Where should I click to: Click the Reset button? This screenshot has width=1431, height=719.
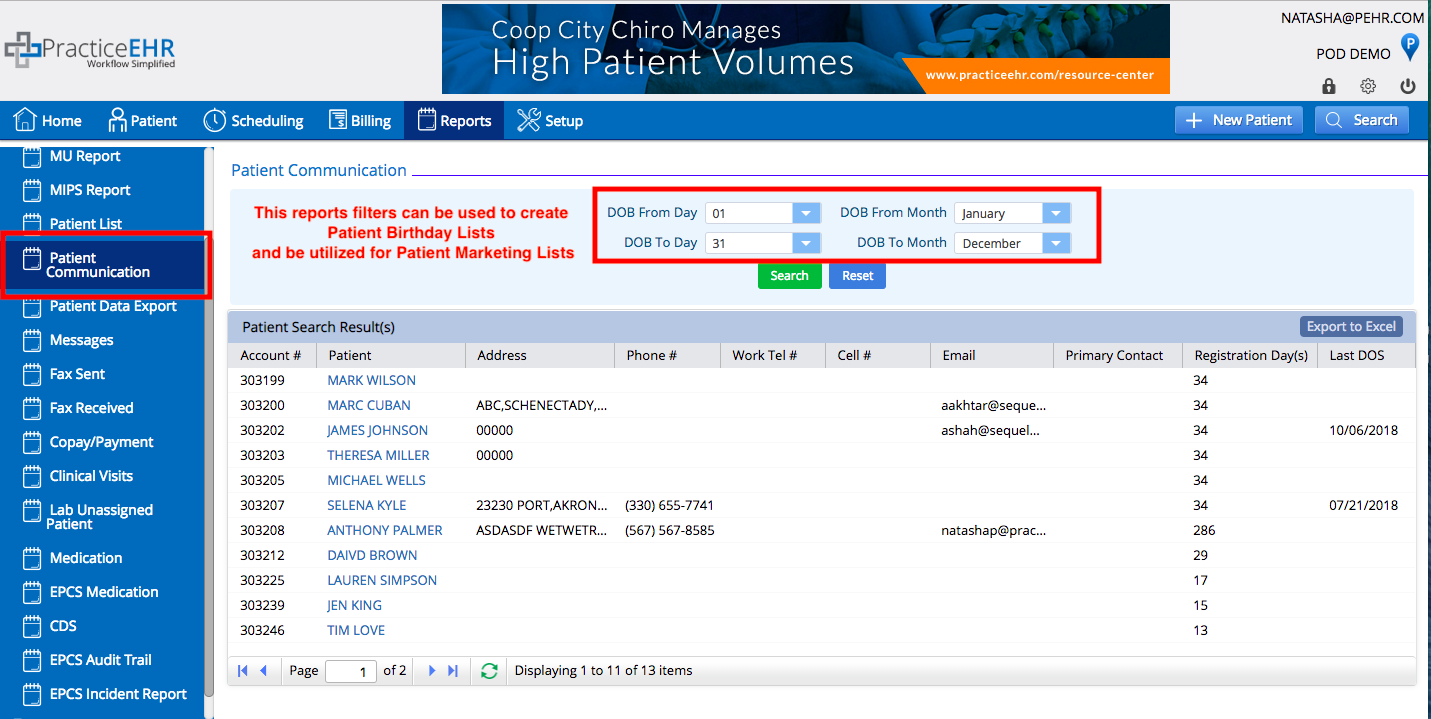tap(857, 276)
